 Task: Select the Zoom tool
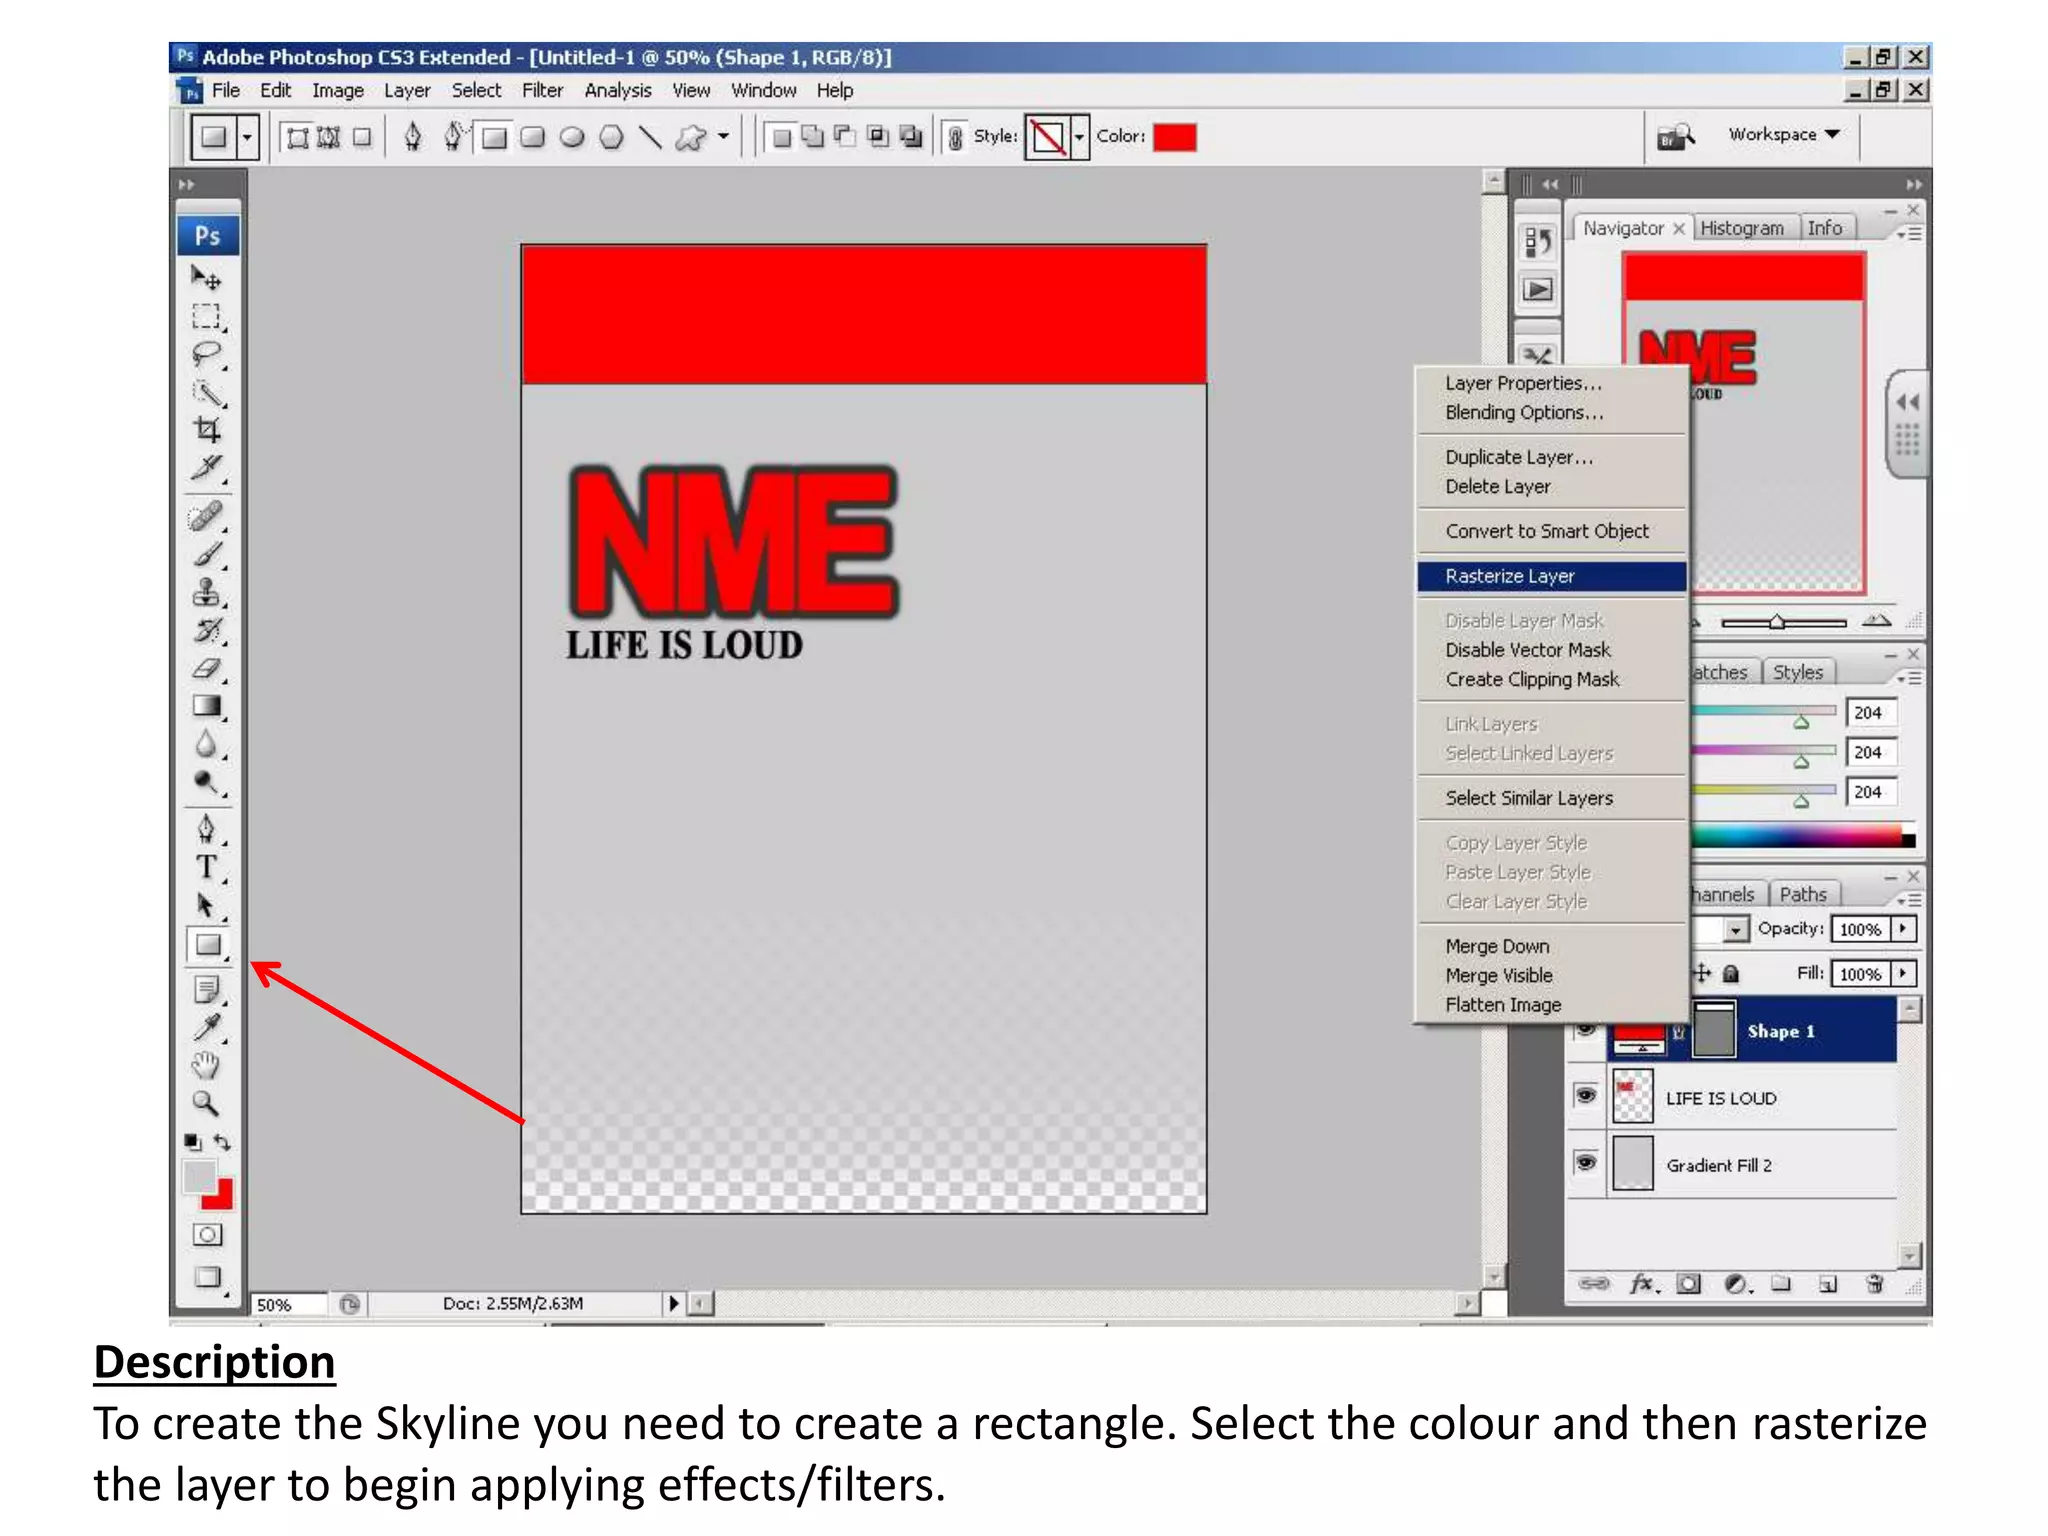click(x=206, y=1104)
